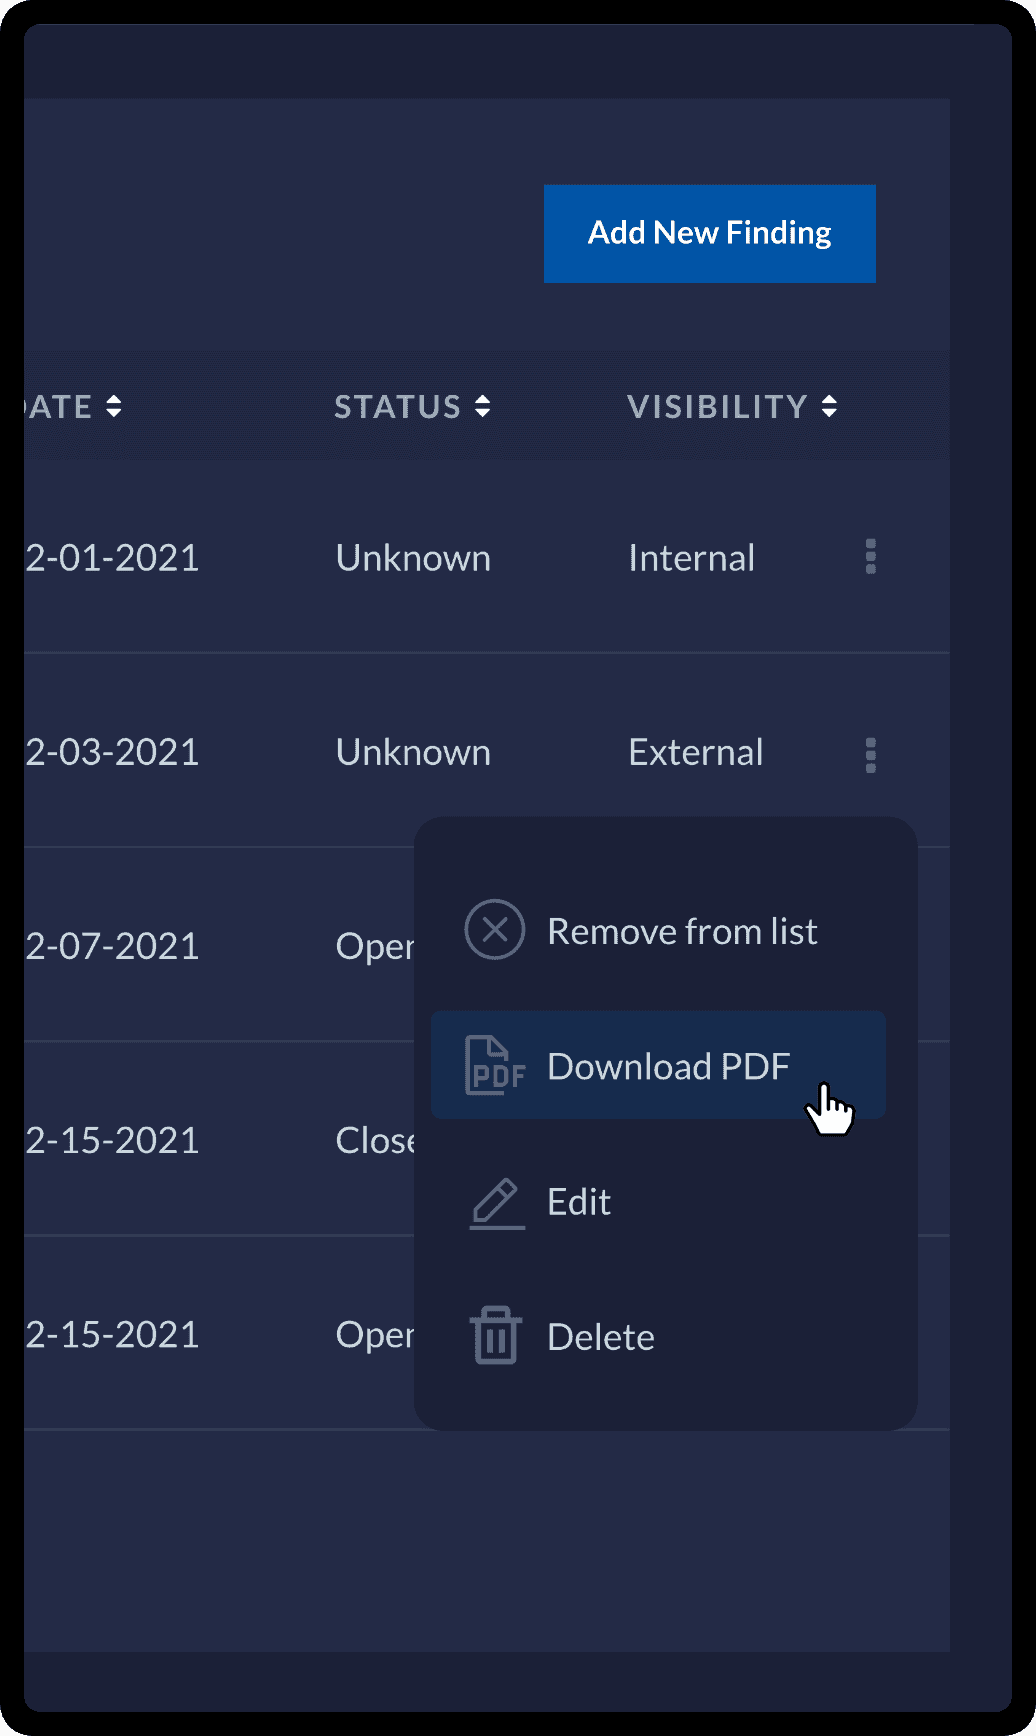This screenshot has height=1736, width=1036.
Task: Select Edit in the context menu
Action: [x=579, y=1202]
